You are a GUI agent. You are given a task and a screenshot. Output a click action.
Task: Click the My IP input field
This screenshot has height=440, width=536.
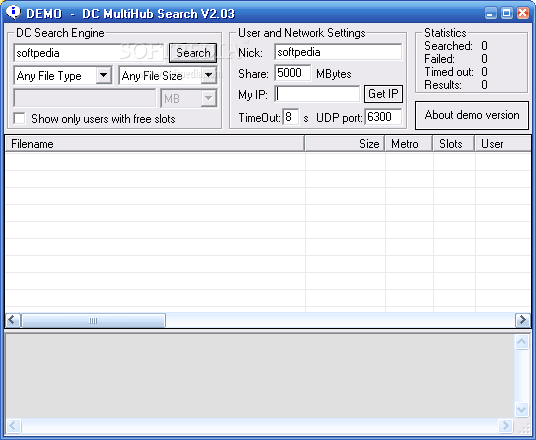click(x=317, y=94)
